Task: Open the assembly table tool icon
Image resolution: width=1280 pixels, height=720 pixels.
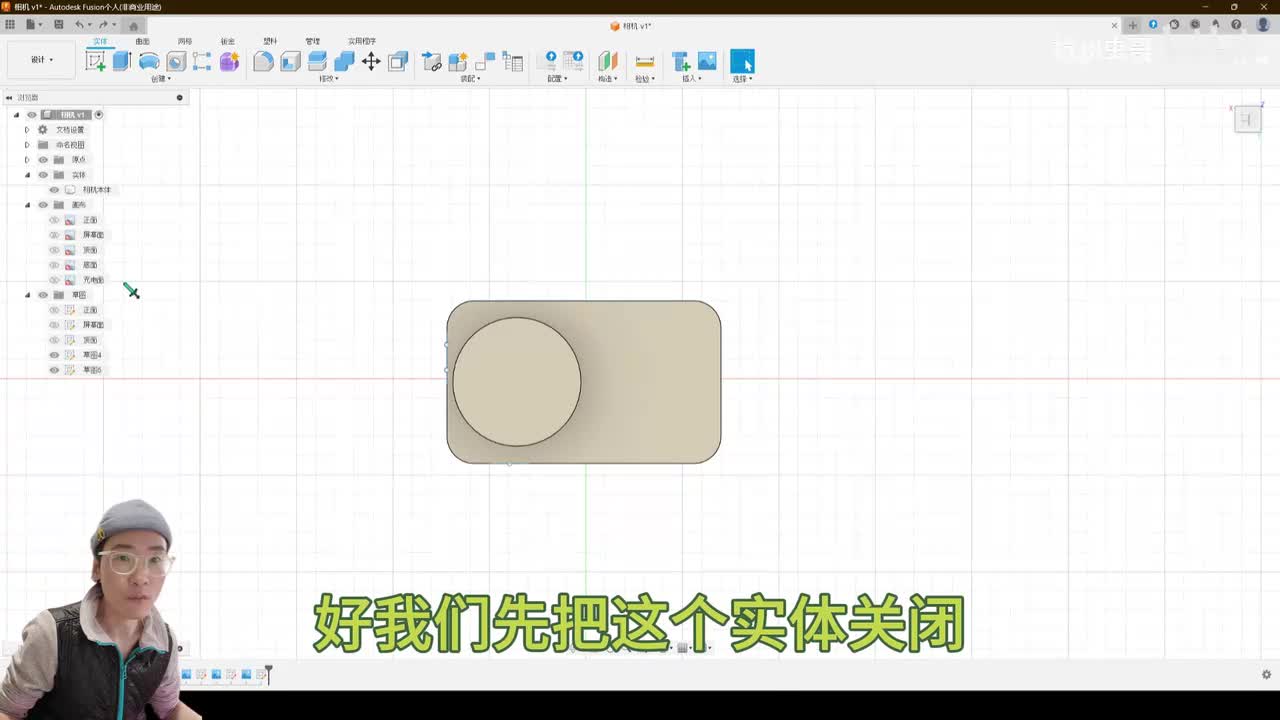Action: pyautogui.click(x=513, y=61)
